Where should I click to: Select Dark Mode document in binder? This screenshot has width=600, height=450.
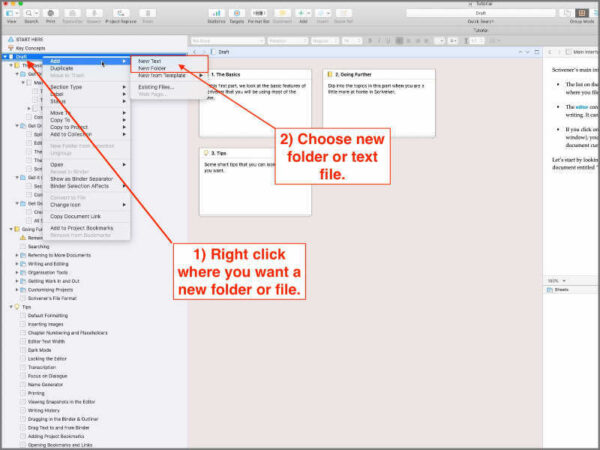(39, 350)
